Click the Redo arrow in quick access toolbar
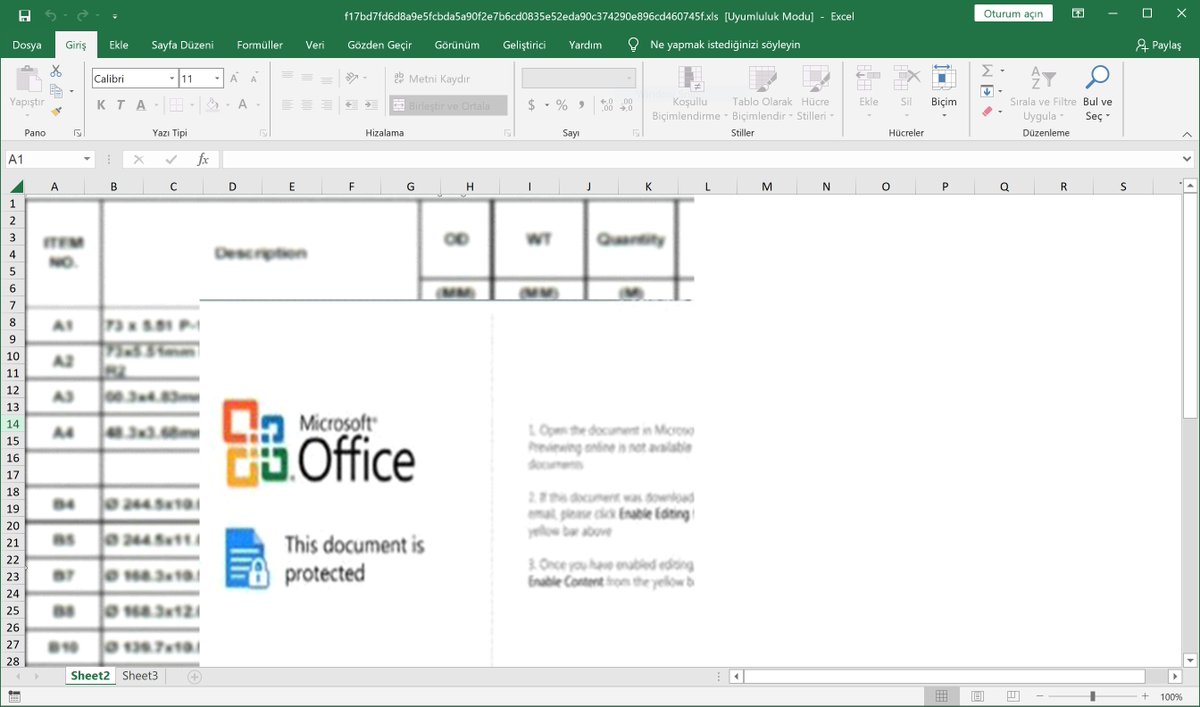The height and width of the screenshot is (707, 1200). (83, 15)
